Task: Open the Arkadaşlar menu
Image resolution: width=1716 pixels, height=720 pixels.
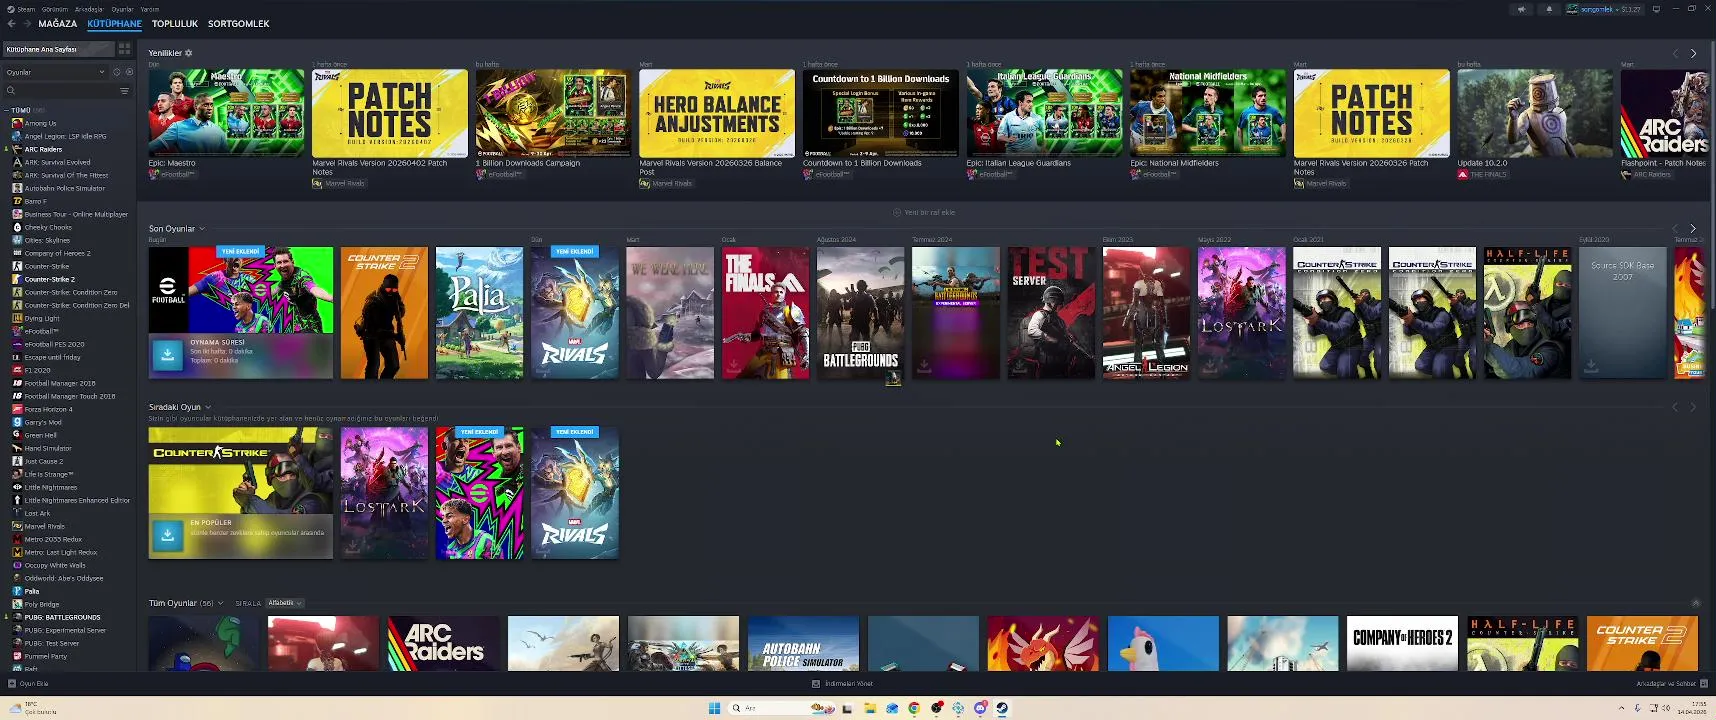Action: click(89, 9)
